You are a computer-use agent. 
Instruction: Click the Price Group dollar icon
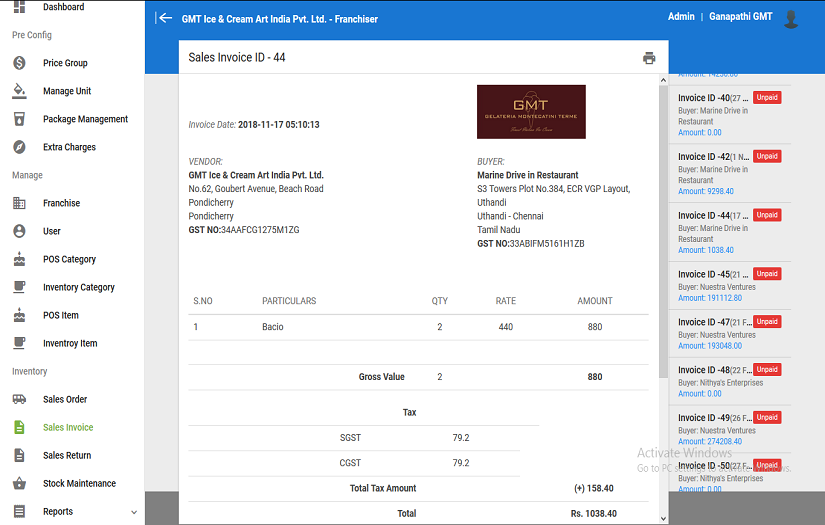click(19, 63)
